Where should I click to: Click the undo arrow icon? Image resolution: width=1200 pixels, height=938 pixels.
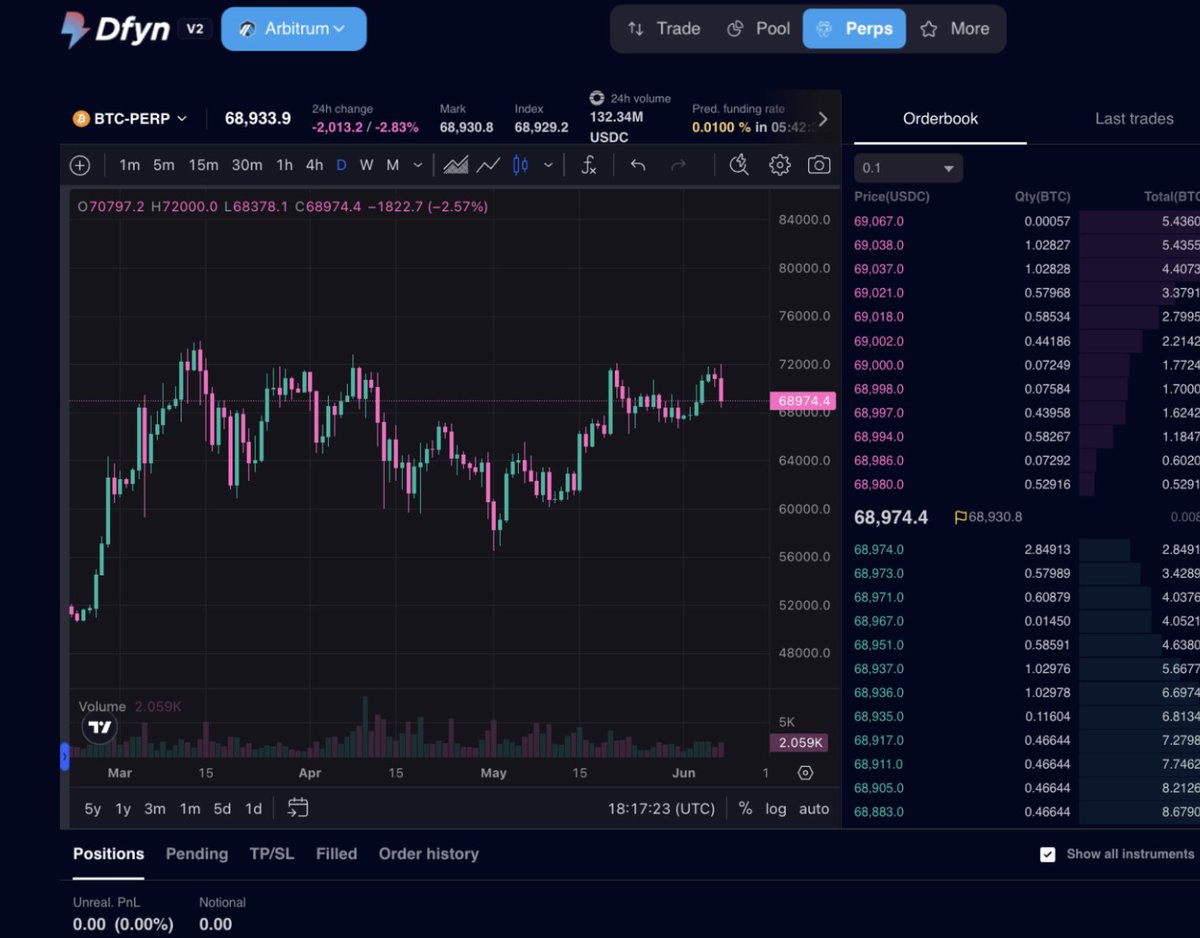[x=638, y=166]
